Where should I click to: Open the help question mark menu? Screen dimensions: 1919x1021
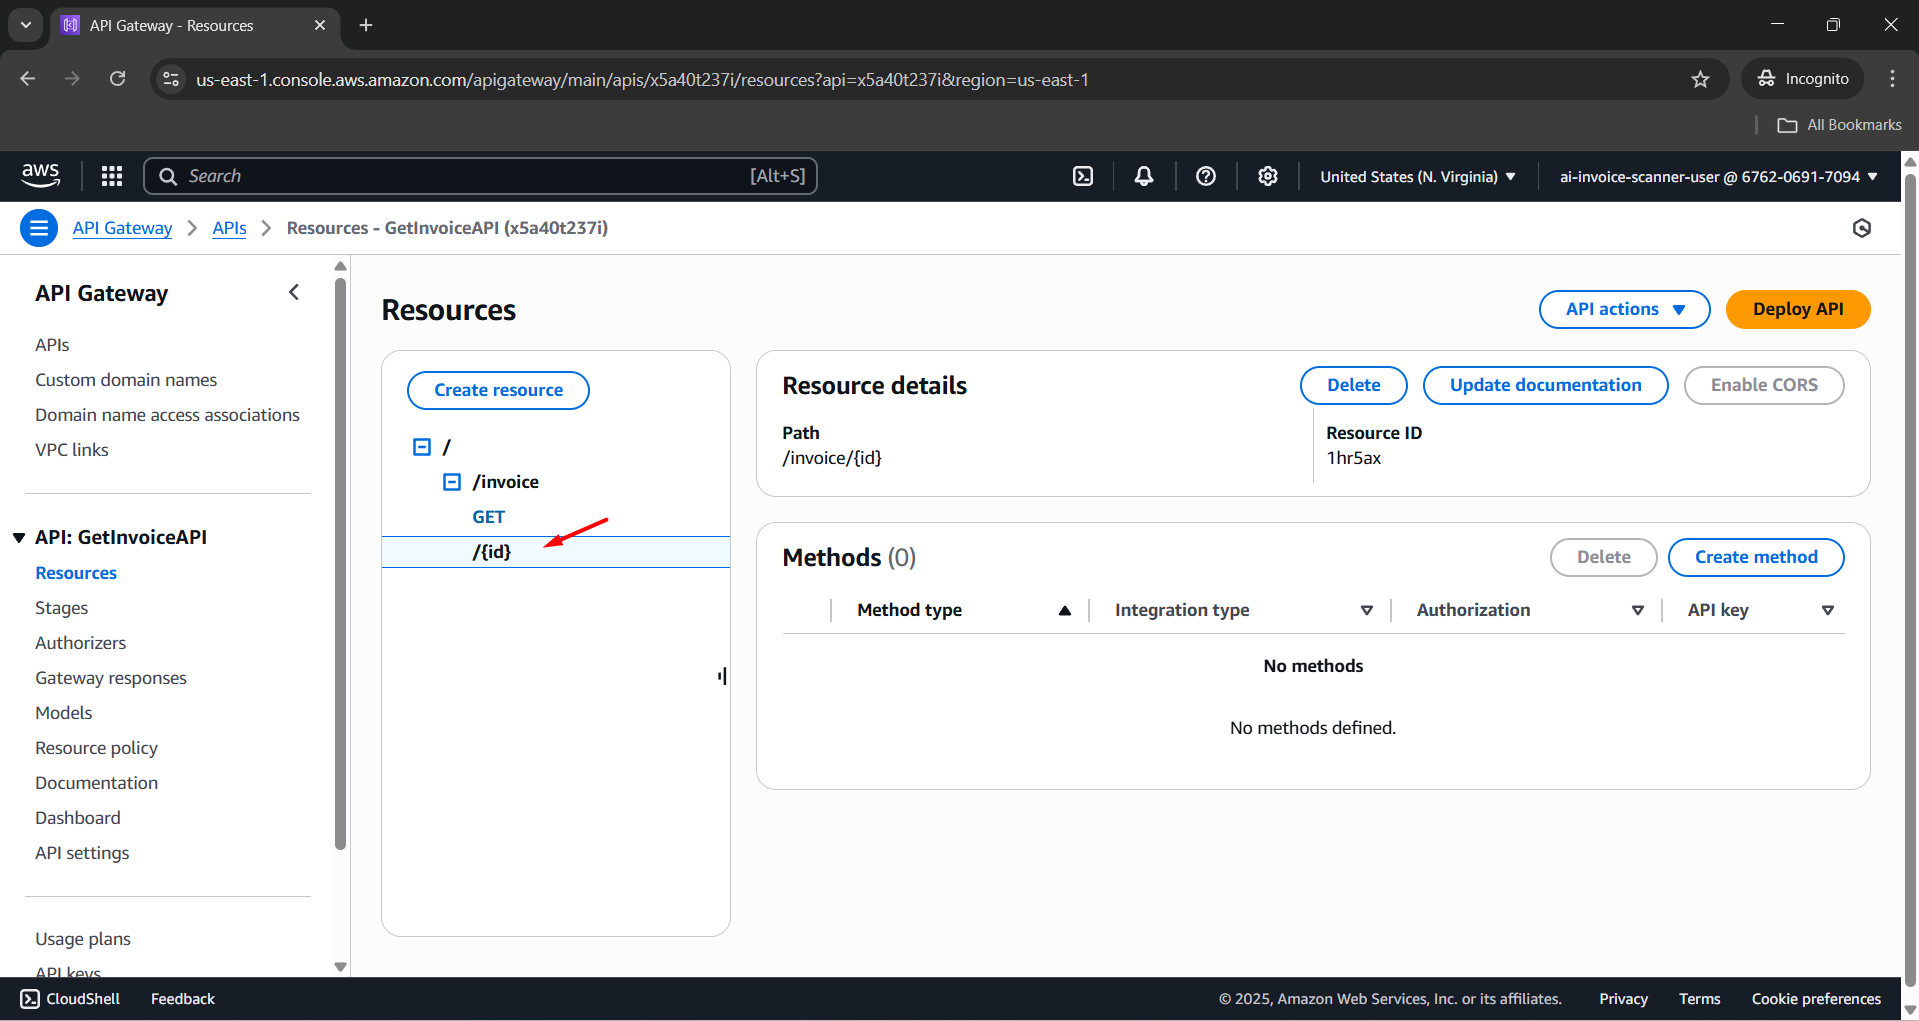click(1206, 176)
